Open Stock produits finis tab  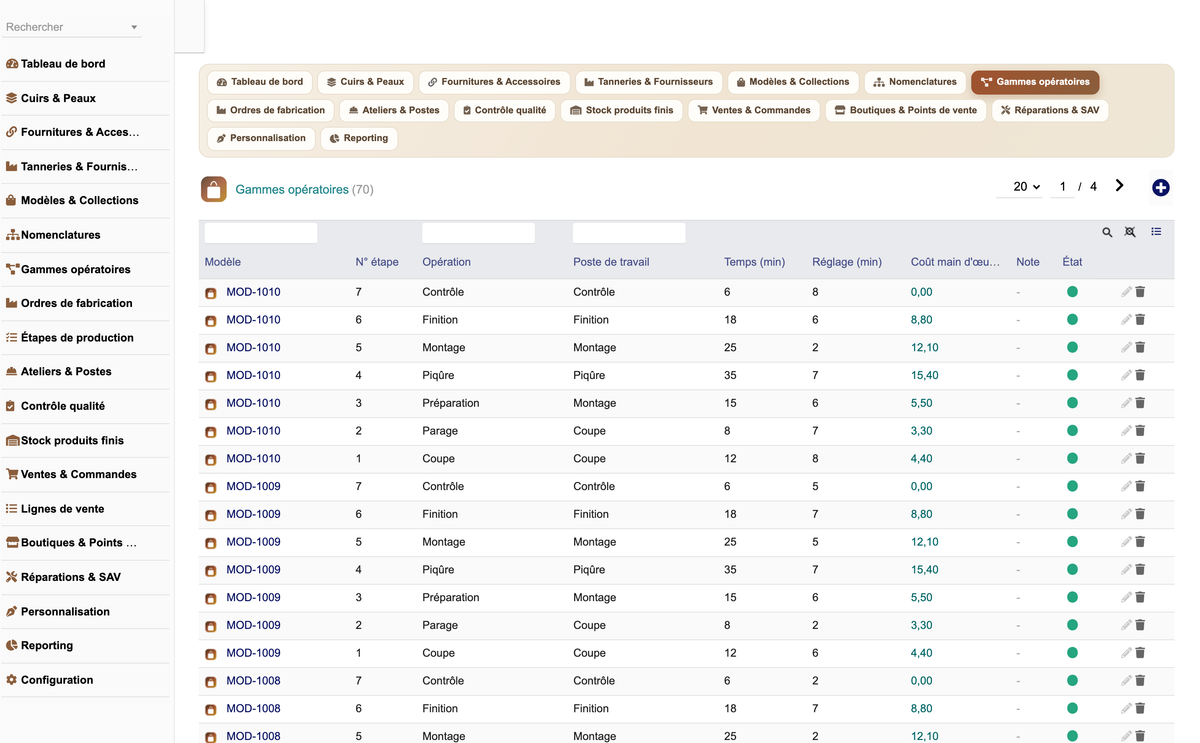point(622,110)
